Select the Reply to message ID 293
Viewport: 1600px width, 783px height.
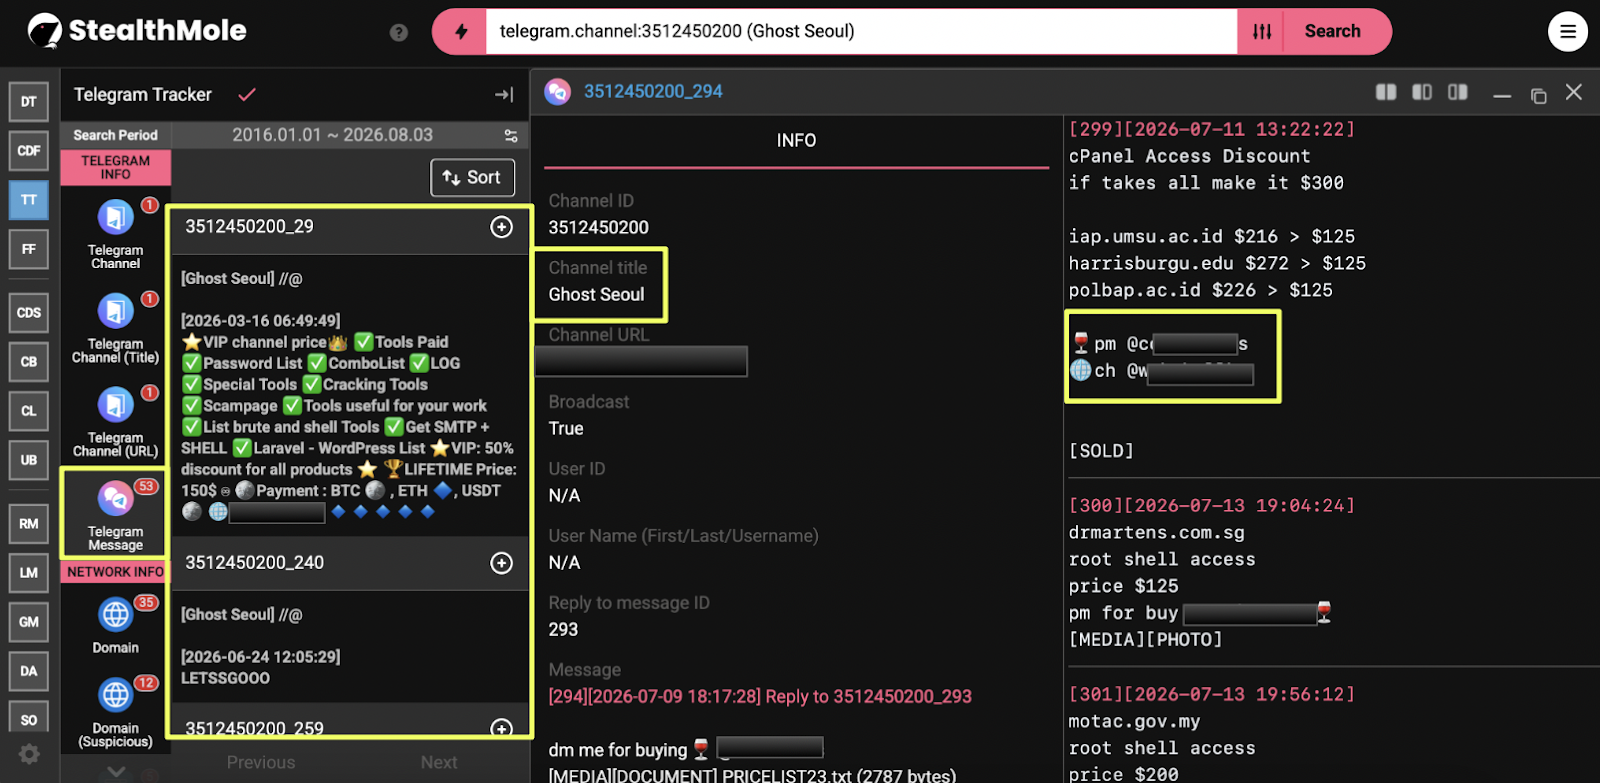pos(563,630)
